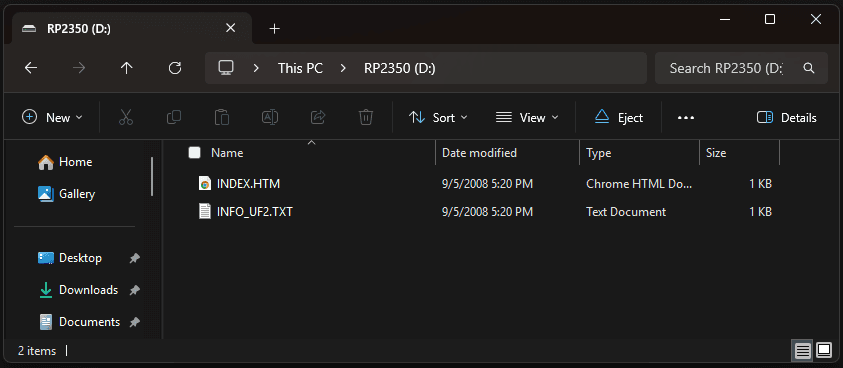The image size is (843, 368).
Task: Click the Share icon in toolbar
Action: point(318,117)
